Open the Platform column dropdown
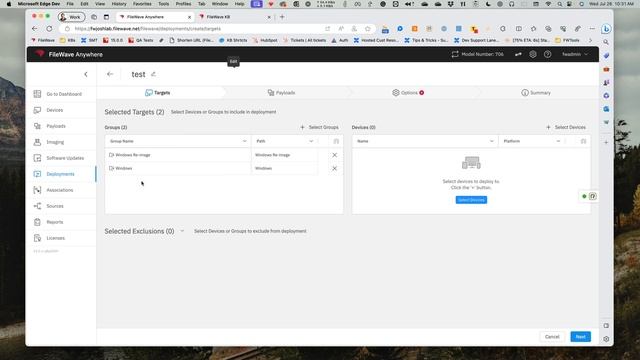The width and height of the screenshot is (640, 360). click(x=558, y=141)
